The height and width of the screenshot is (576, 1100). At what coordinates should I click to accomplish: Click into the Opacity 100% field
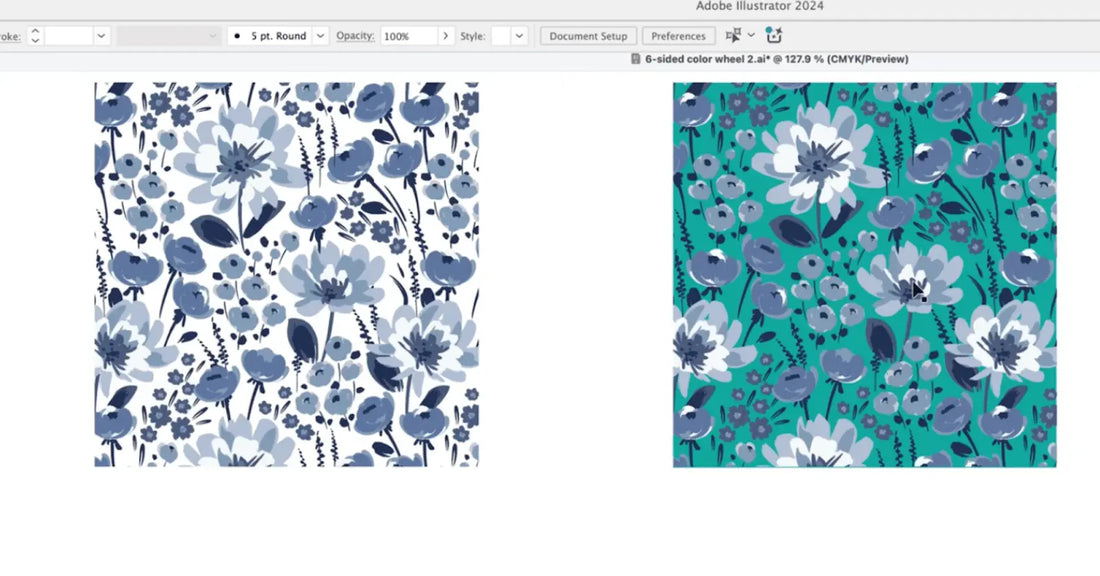coord(408,36)
